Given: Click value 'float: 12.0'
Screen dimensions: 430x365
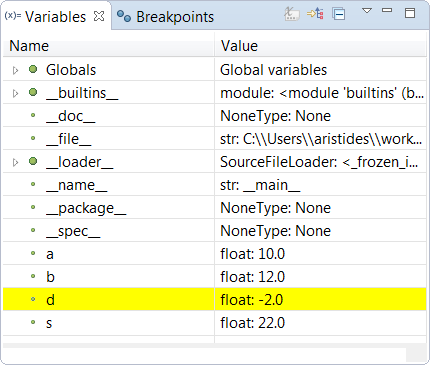Looking at the screenshot, I should pyautogui.click(x=252, y=277).
